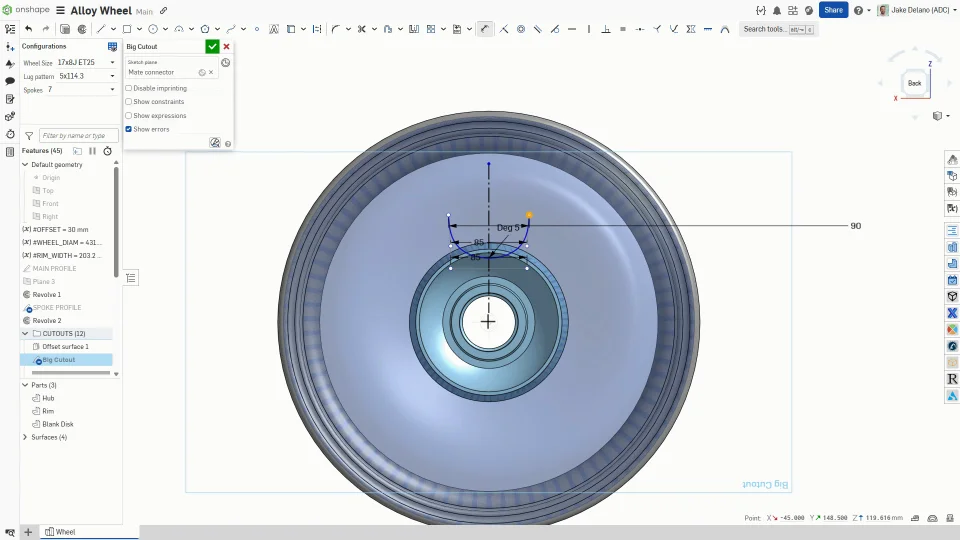Open the Wheel Size configuration dropdown
Screen dimensions: 960x540
pos(86,63)
